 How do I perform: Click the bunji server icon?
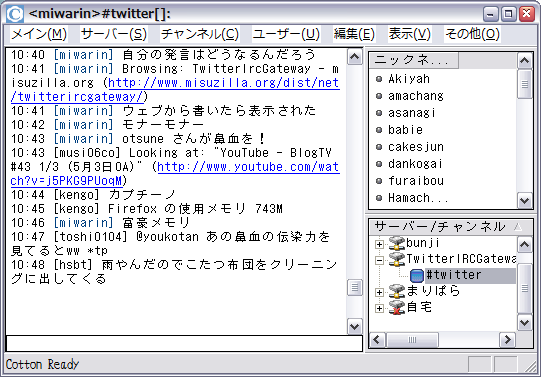tap(397, 244)
